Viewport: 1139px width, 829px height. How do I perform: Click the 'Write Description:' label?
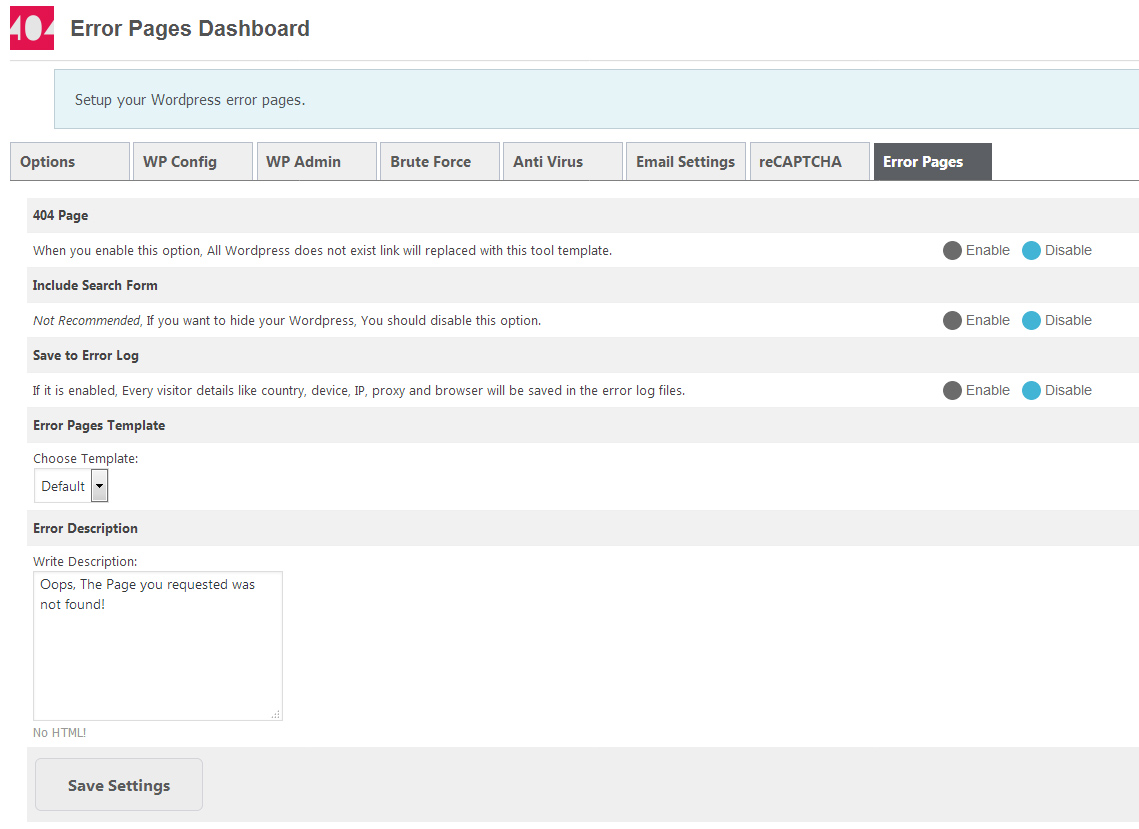tap(85, 562)
